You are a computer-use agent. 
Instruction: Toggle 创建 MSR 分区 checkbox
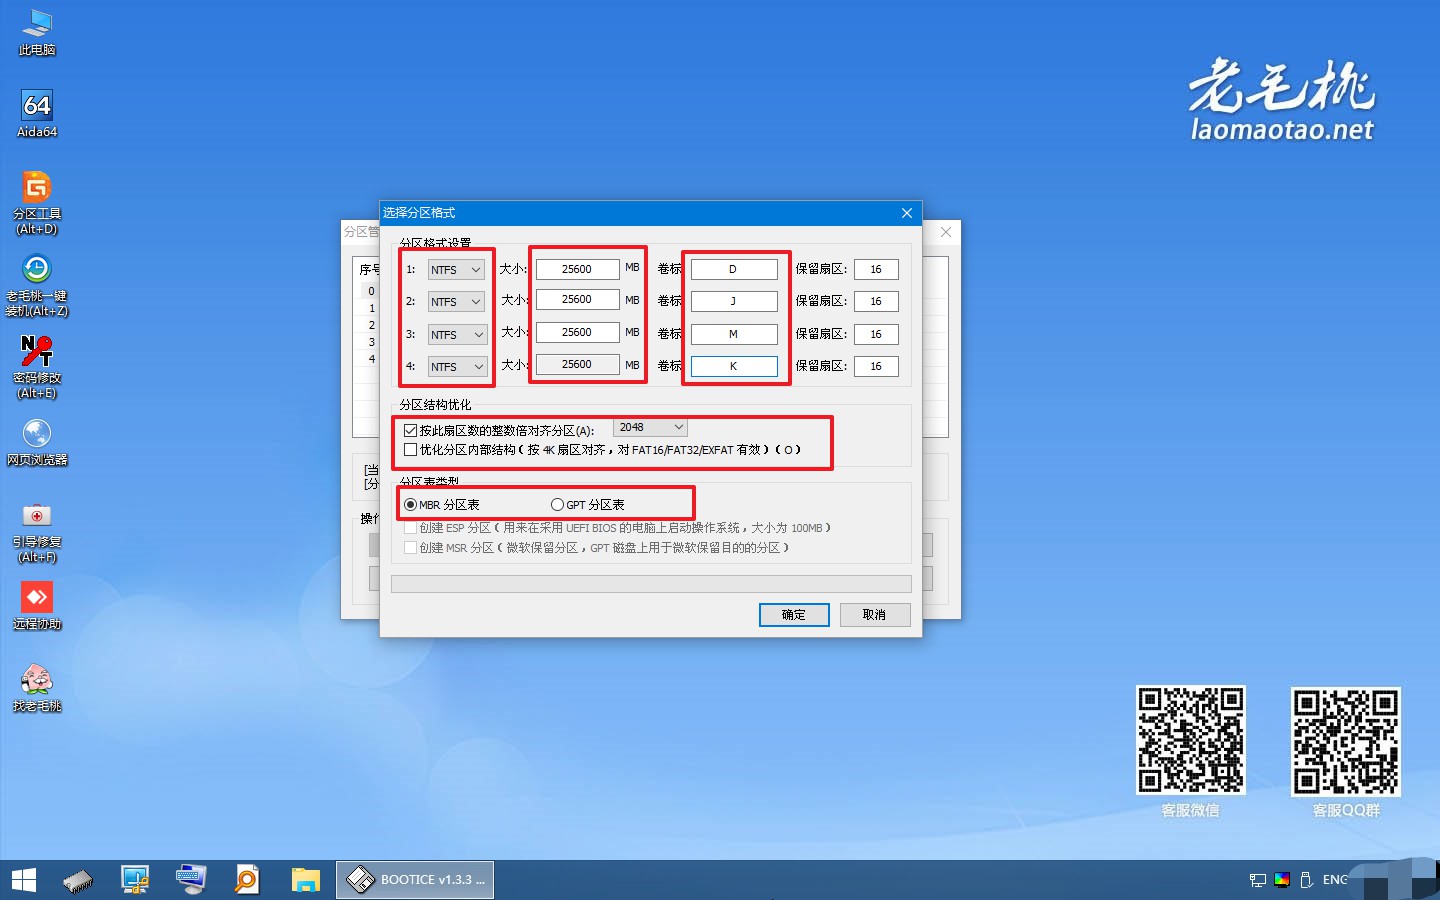click(x=410, y=548)
